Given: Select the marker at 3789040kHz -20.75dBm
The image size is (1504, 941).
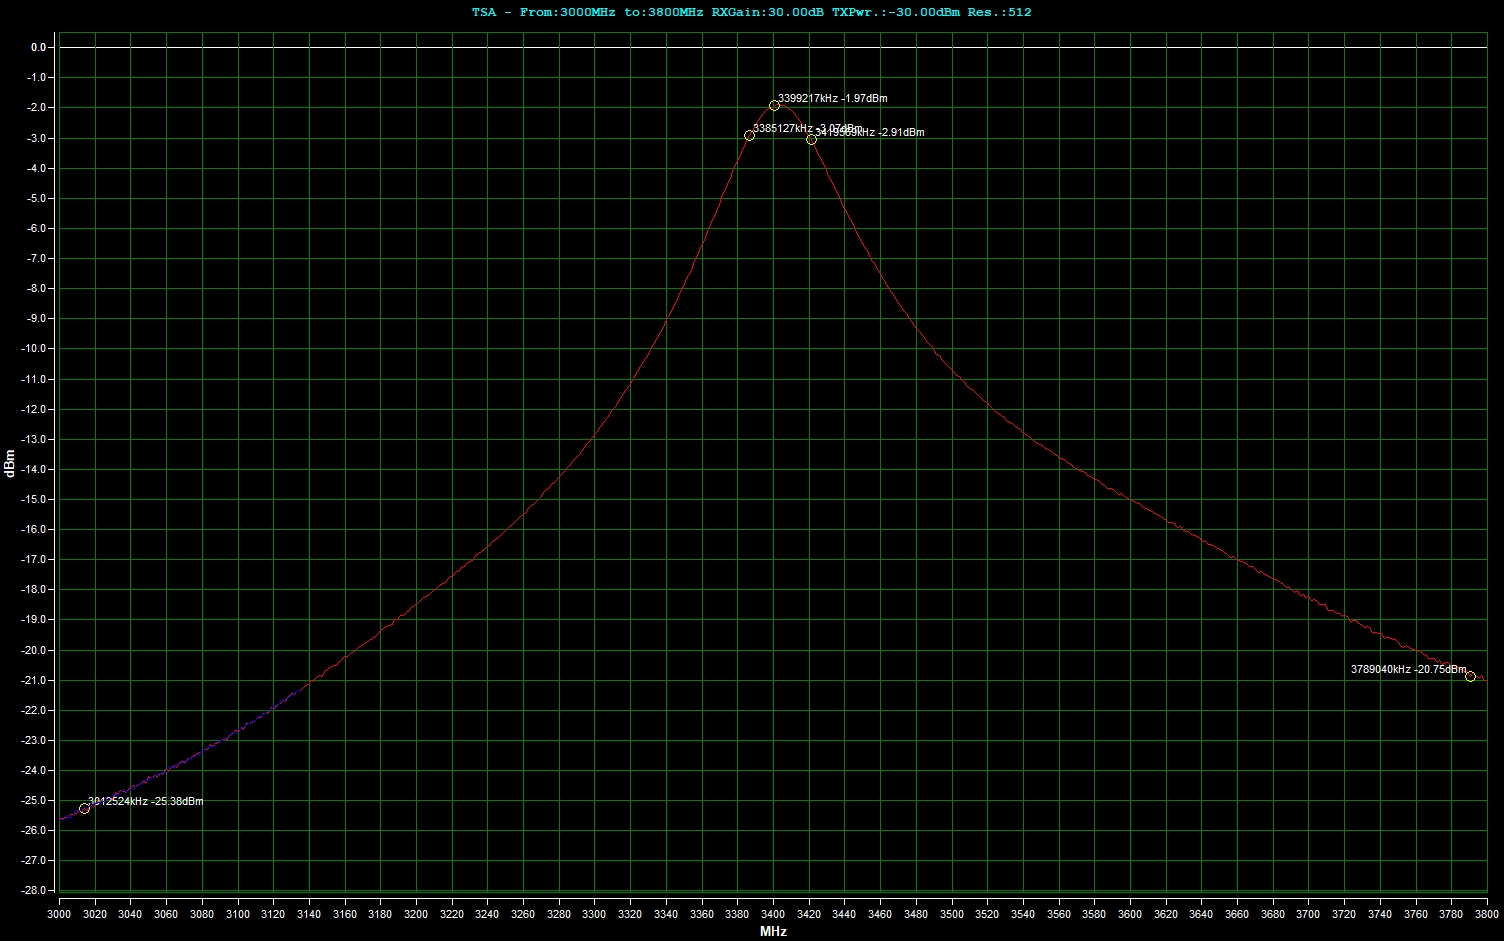Looking at the screenshot, I should (1470, 676).
